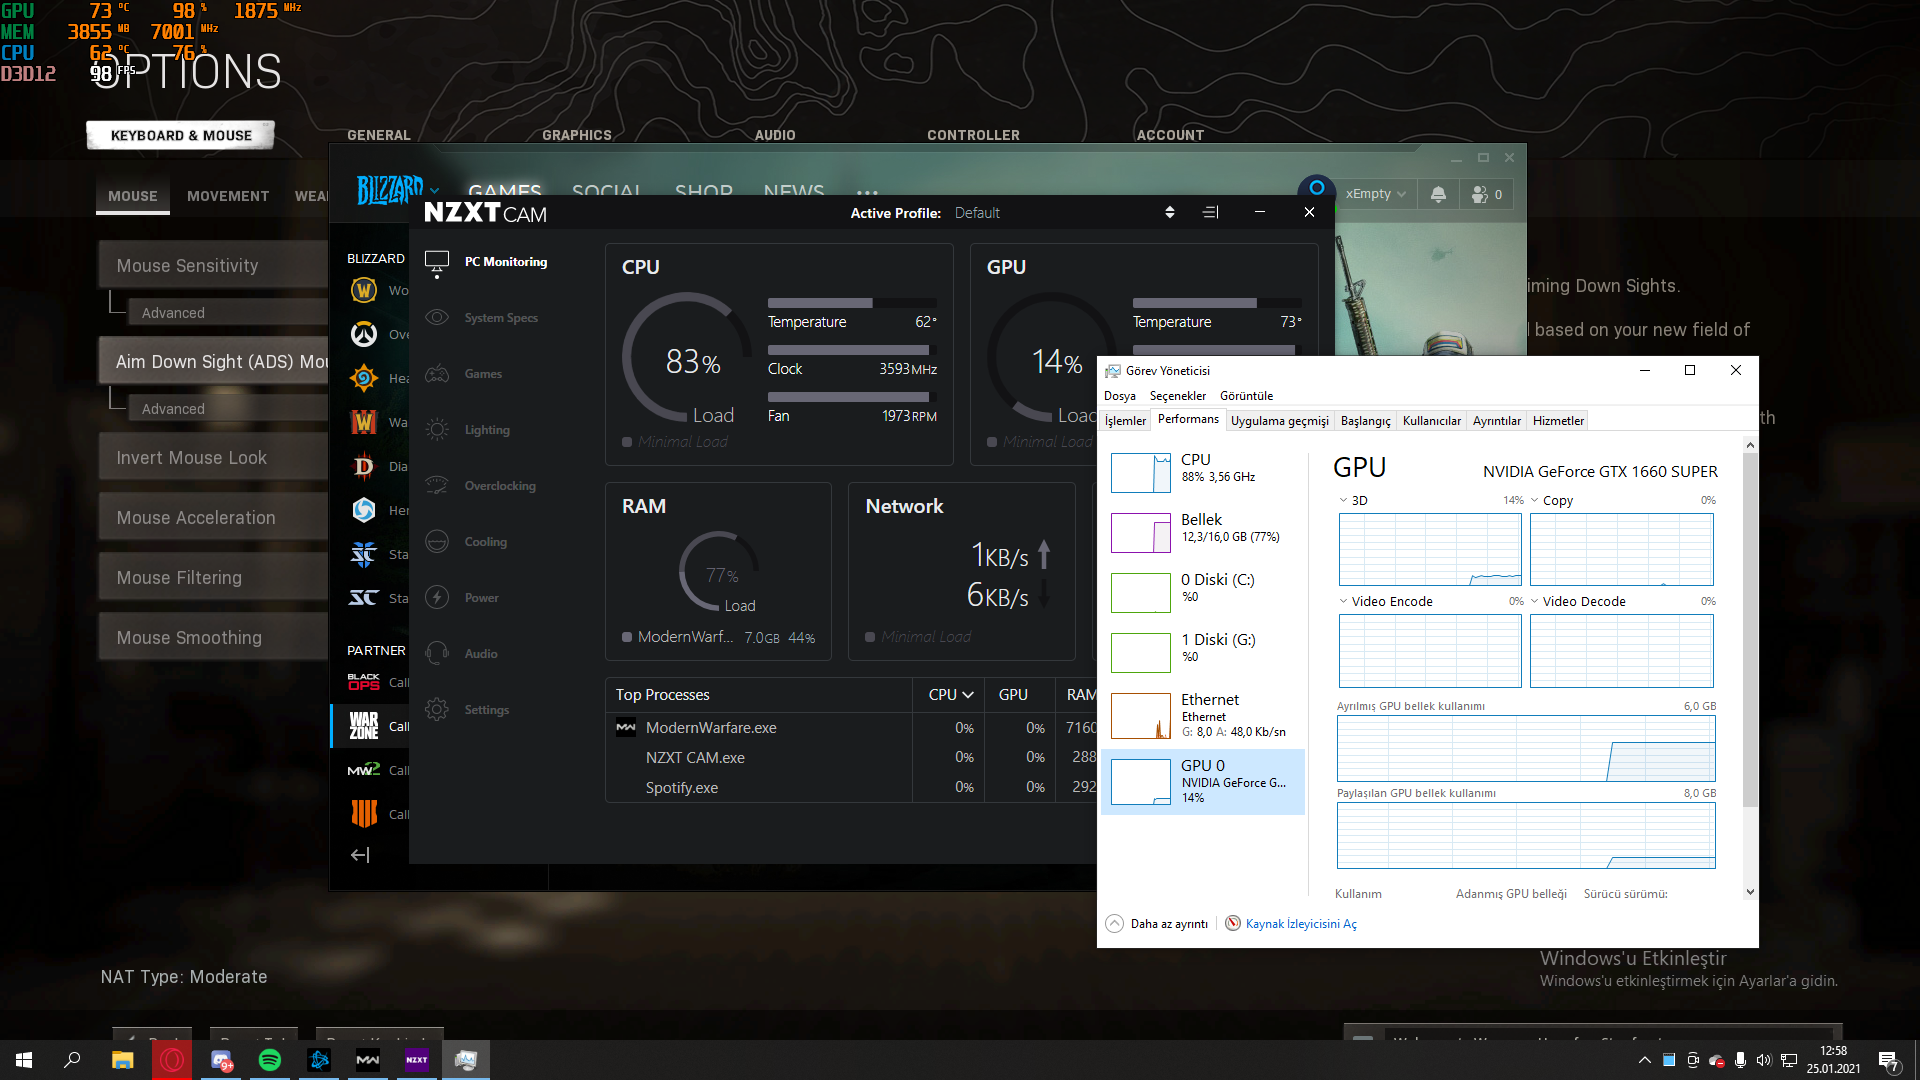Click NZXT CAM.exe in Top Processes
The image size is (1920, 1080).
pyautogui.click(x=695, y=758)
